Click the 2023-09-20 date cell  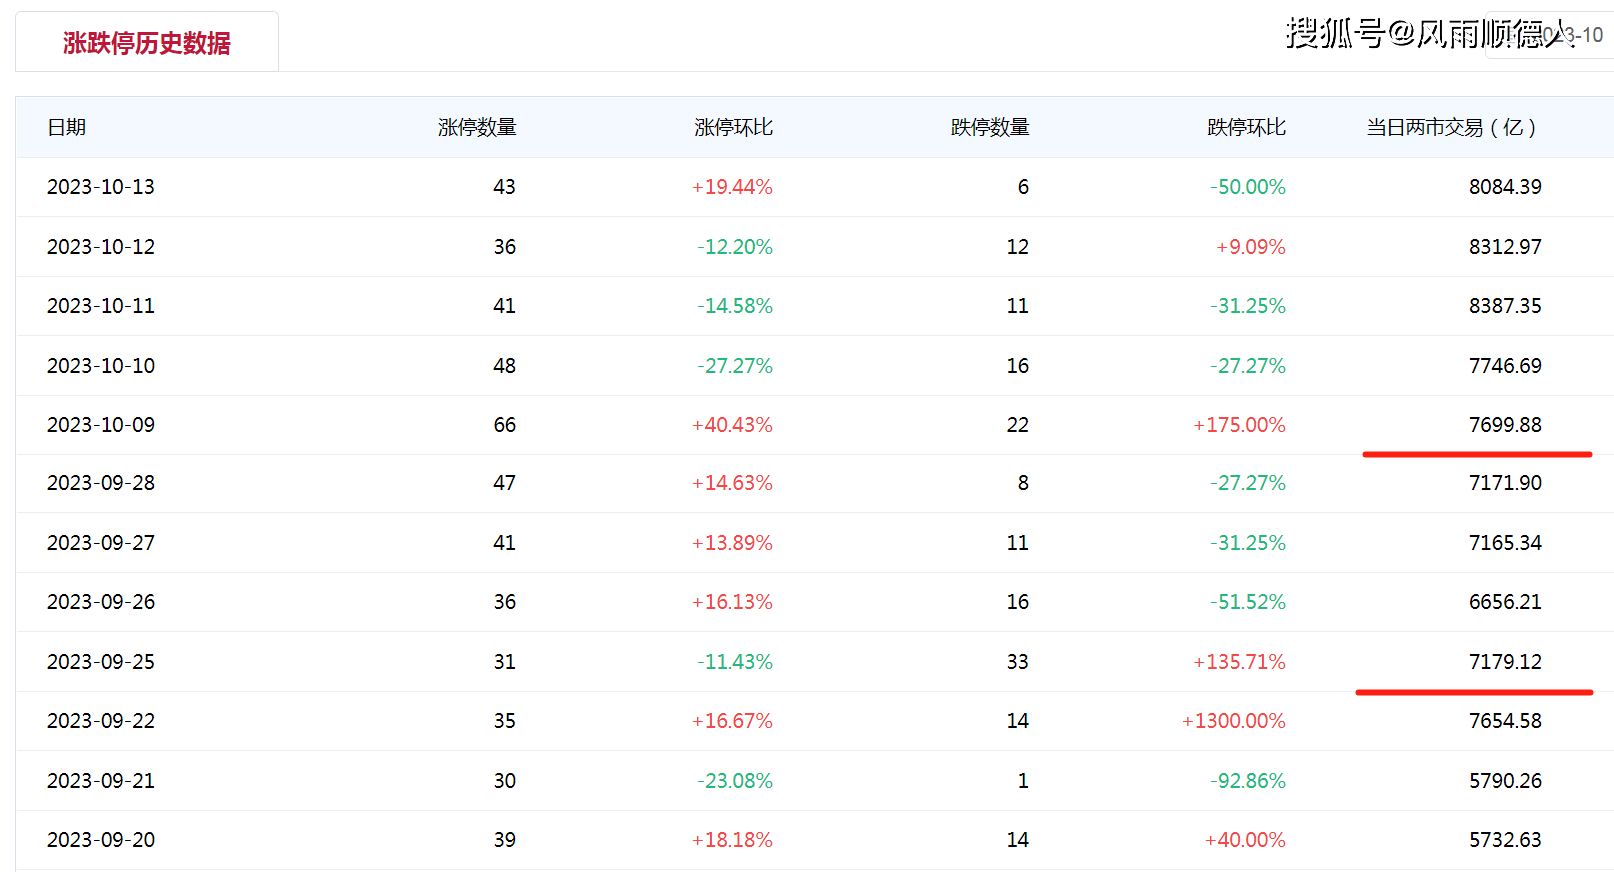pyautogui.click(x=101, y=840)
